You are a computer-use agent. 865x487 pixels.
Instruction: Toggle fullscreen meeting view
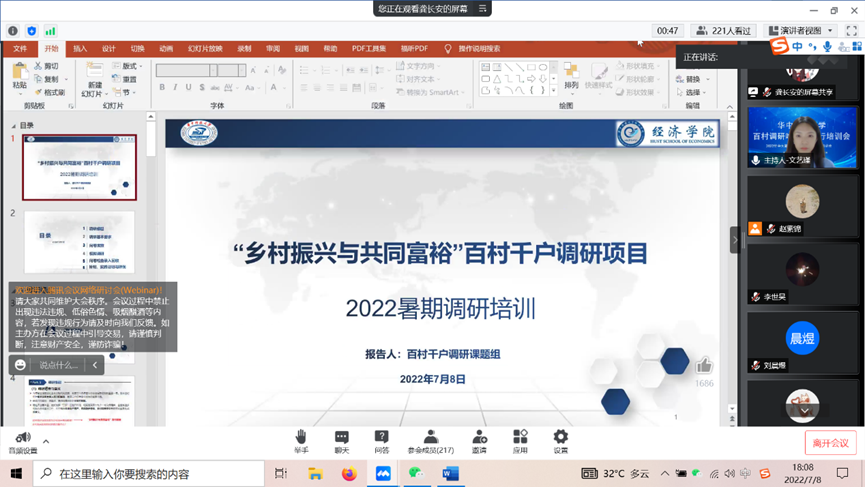852,31
